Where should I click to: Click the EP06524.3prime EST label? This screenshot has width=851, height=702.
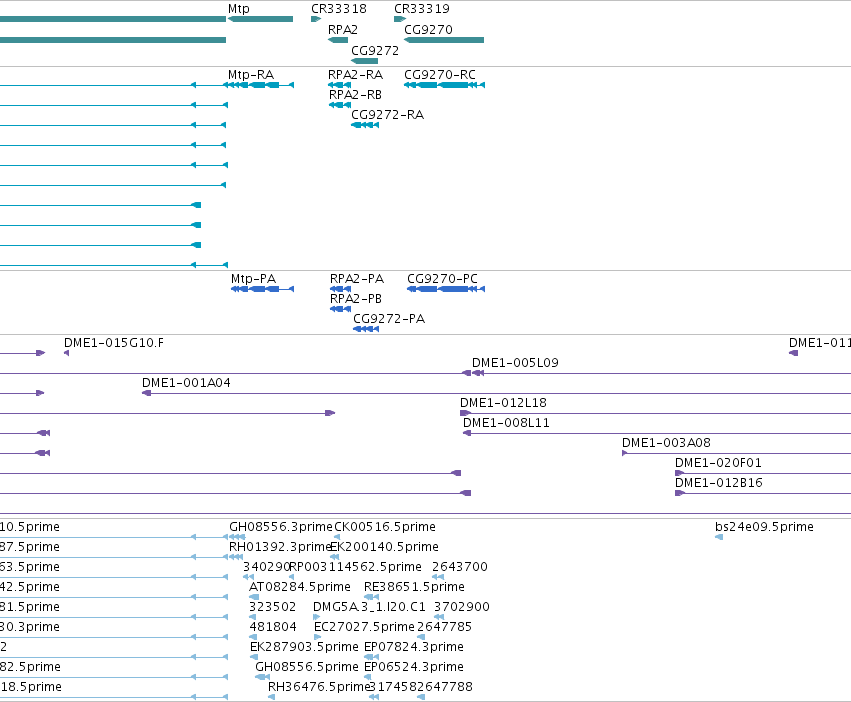(x=414, y=667)
